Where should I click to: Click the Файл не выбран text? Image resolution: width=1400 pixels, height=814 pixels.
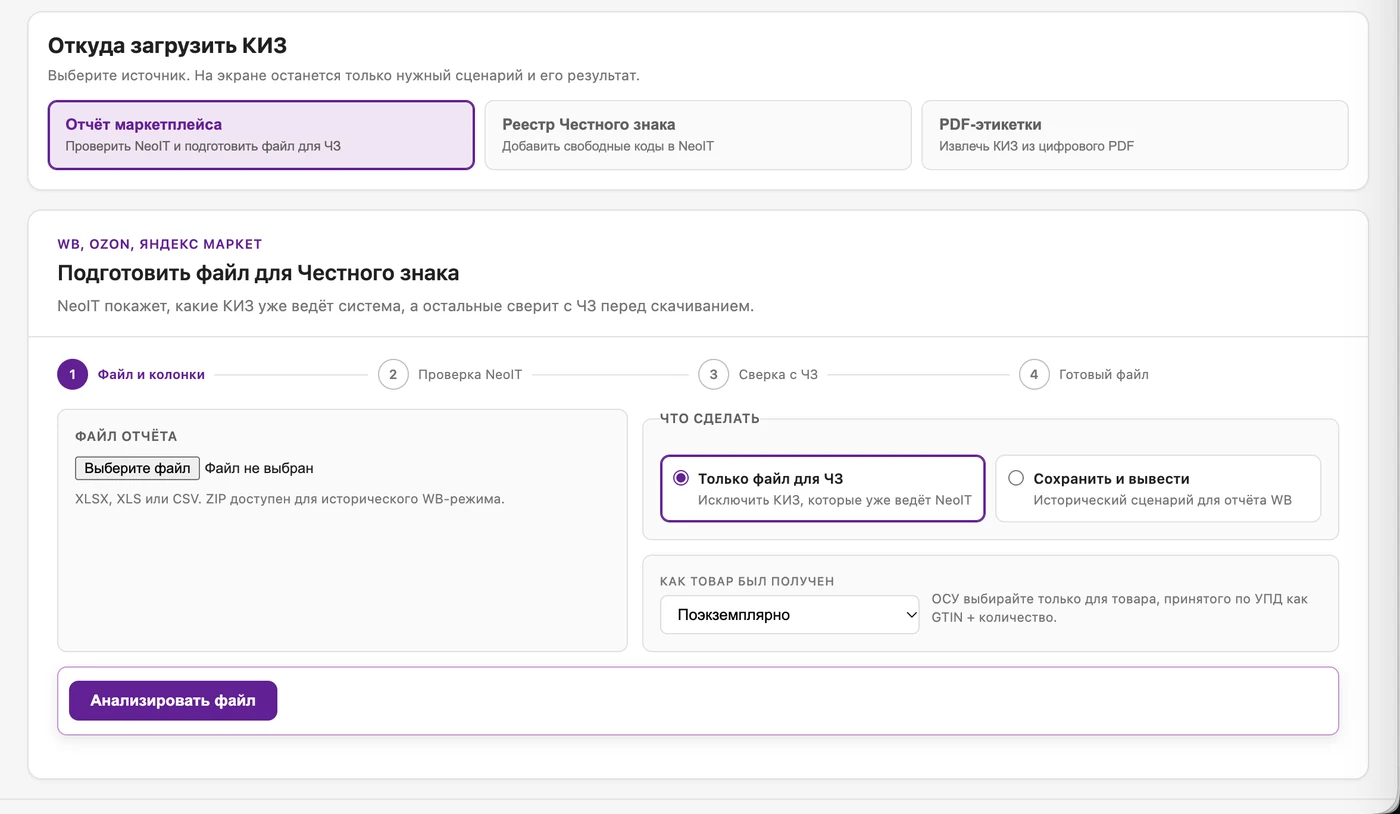coord(259,468)
